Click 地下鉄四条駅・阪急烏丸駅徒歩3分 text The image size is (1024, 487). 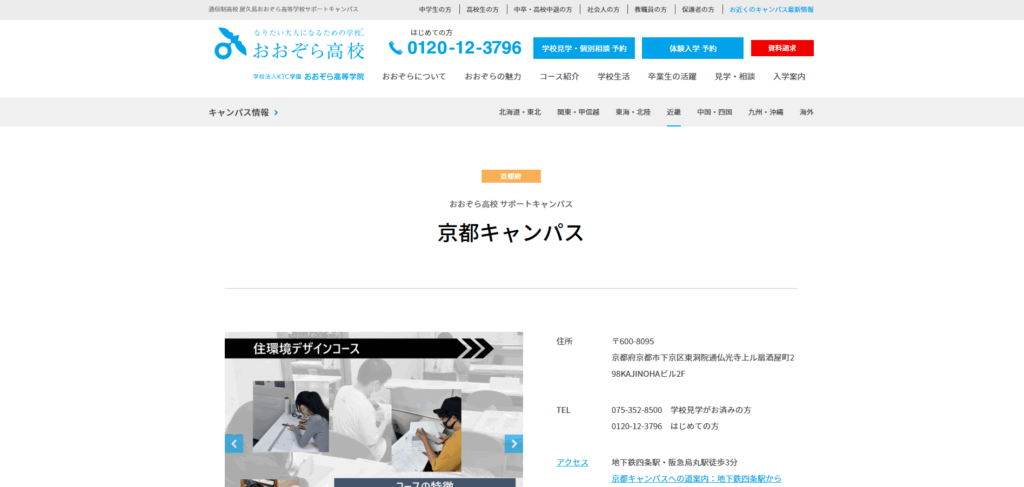tap(675, 463)
